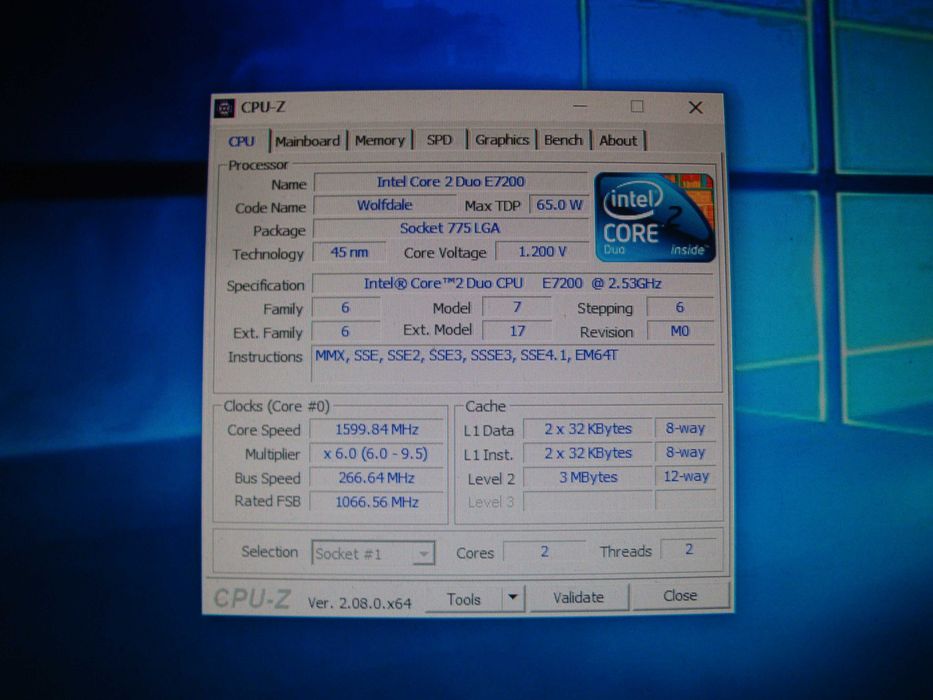Open the About tab
The height and width of the screenshot is (700, 933).
618,140
